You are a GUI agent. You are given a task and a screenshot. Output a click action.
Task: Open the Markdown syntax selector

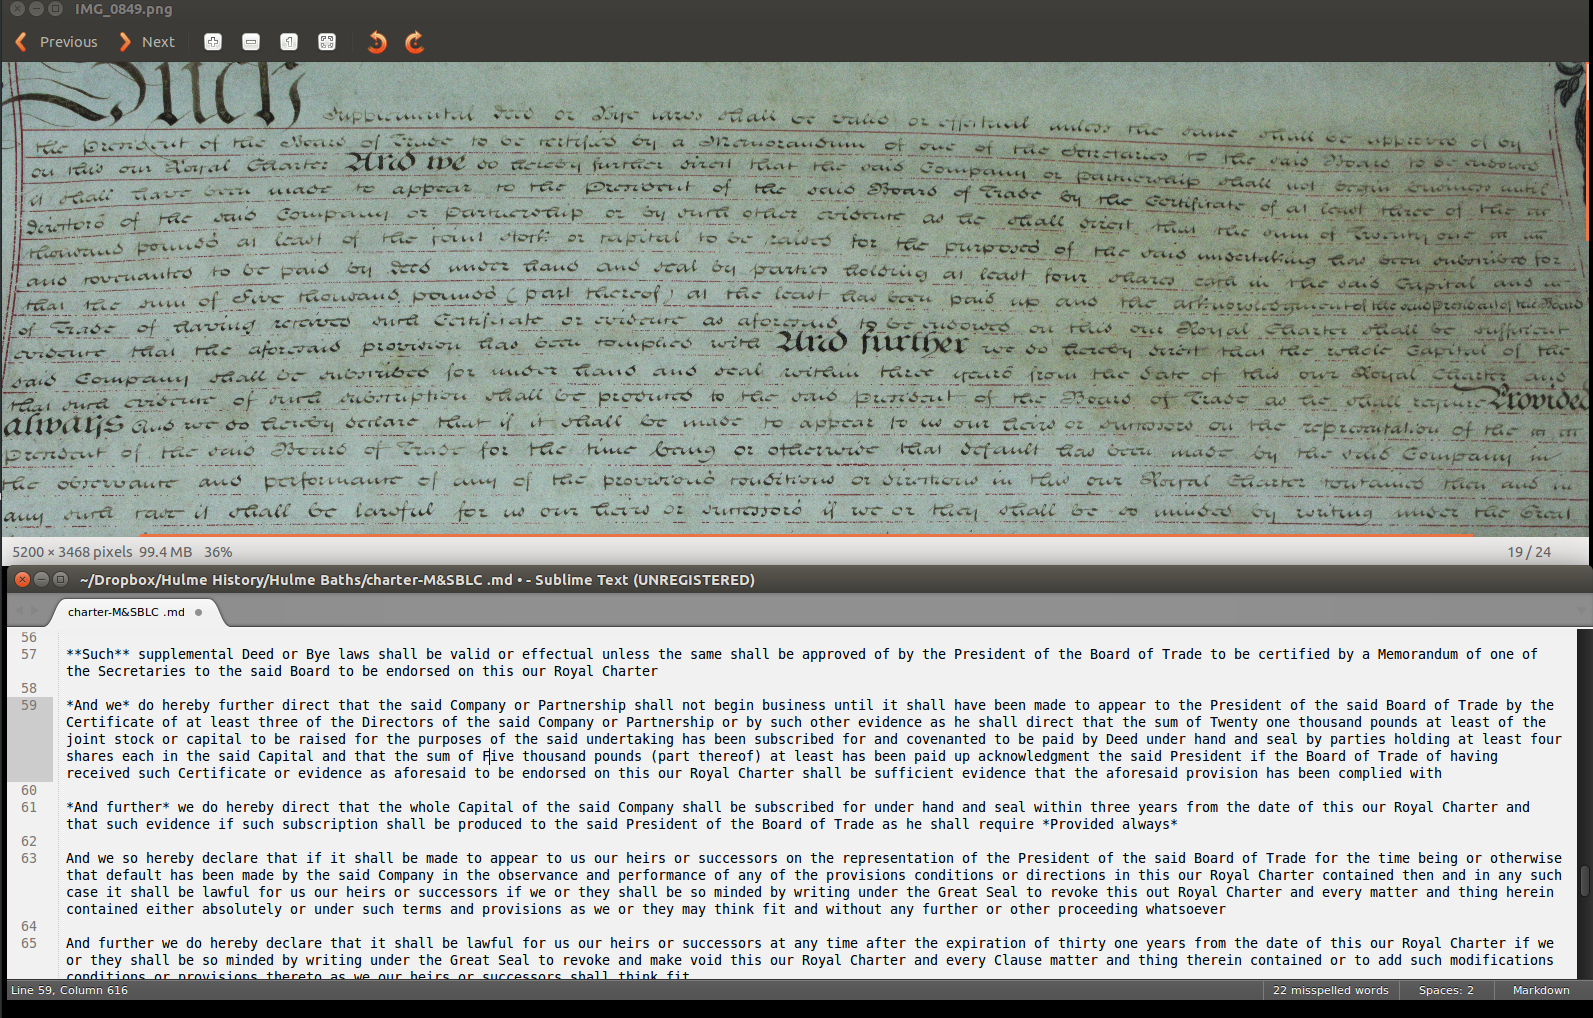(x=1541, y=991)
